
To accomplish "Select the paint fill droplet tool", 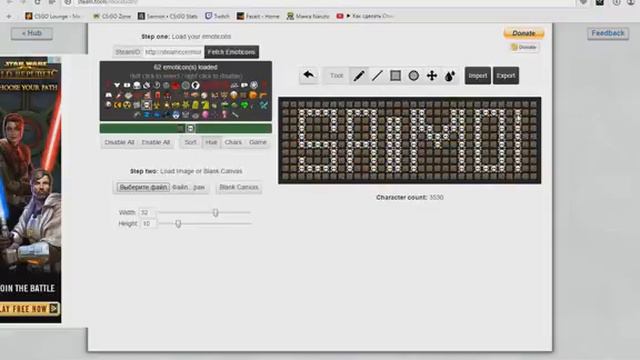I will [x=450, y=76].
